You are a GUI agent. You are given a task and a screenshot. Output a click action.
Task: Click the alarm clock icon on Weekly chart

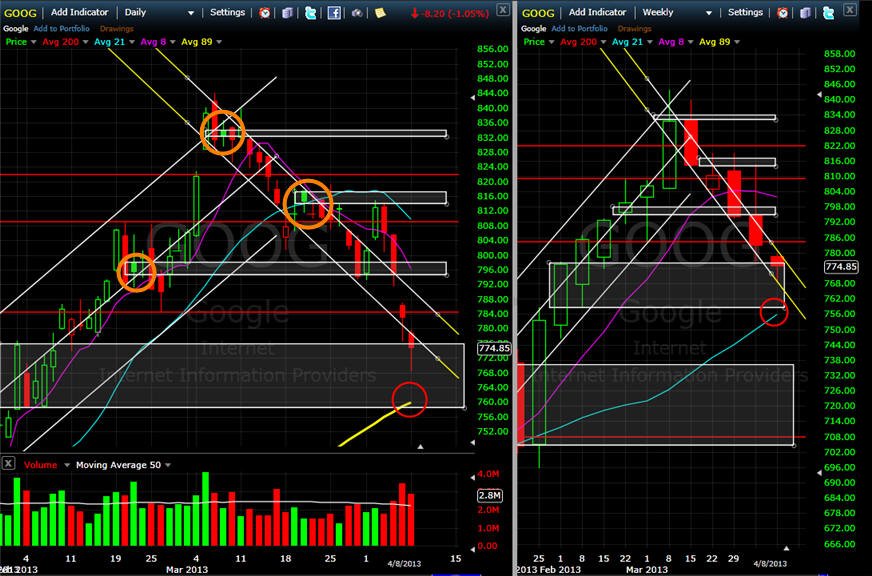tap(782, 12)
